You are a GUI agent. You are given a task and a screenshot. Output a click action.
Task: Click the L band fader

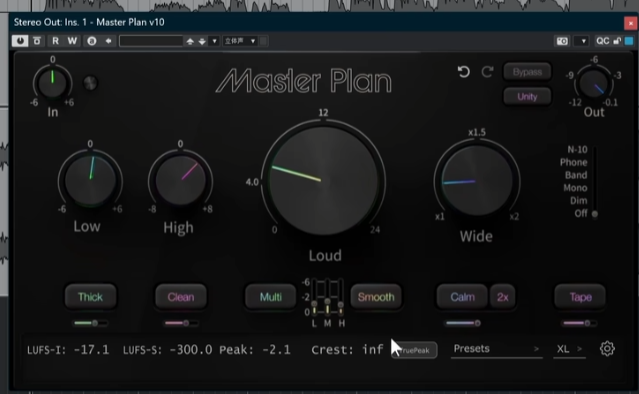[314, 297]
